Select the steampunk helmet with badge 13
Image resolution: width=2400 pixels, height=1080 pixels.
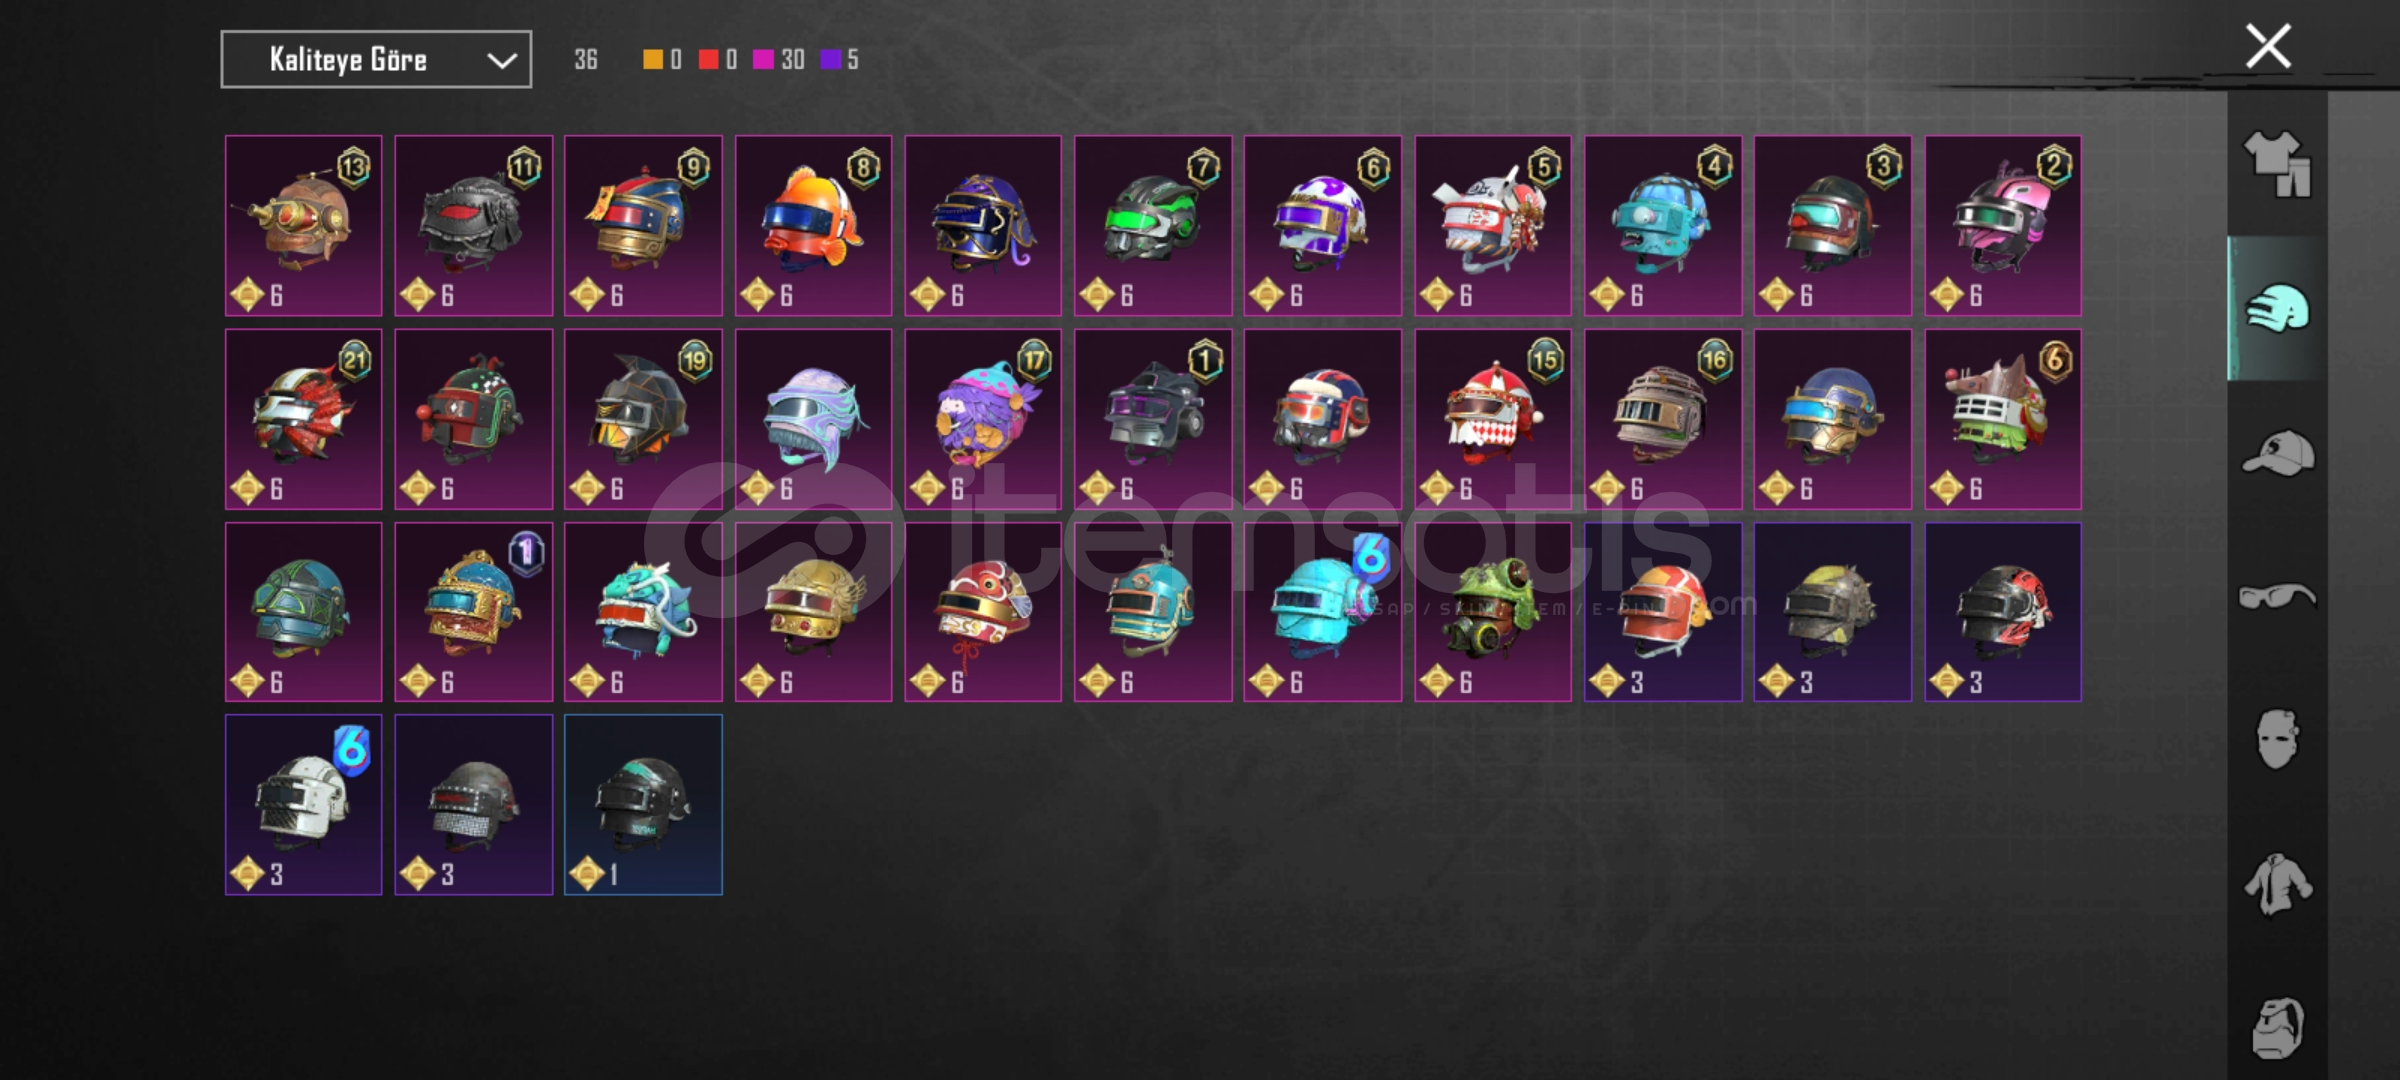pyautogui.click(x=303, y=226)
